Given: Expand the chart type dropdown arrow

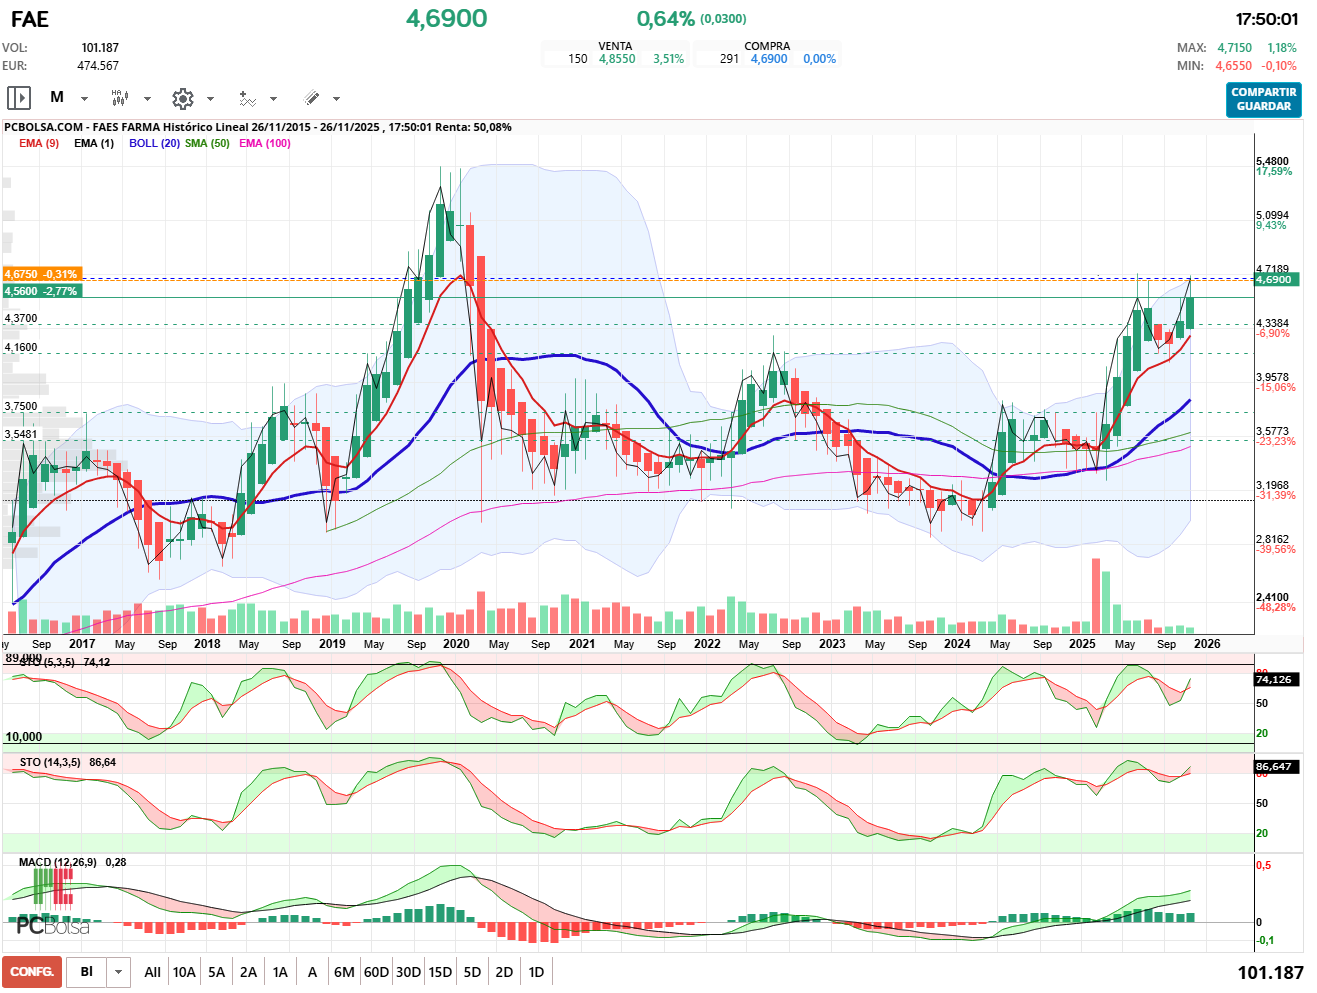Looking at the screenshot, I should point(147,99).
